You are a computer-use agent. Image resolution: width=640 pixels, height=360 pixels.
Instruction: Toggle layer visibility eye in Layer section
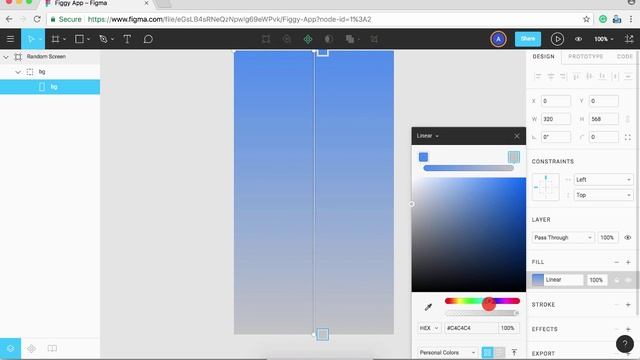coord(628,238)
